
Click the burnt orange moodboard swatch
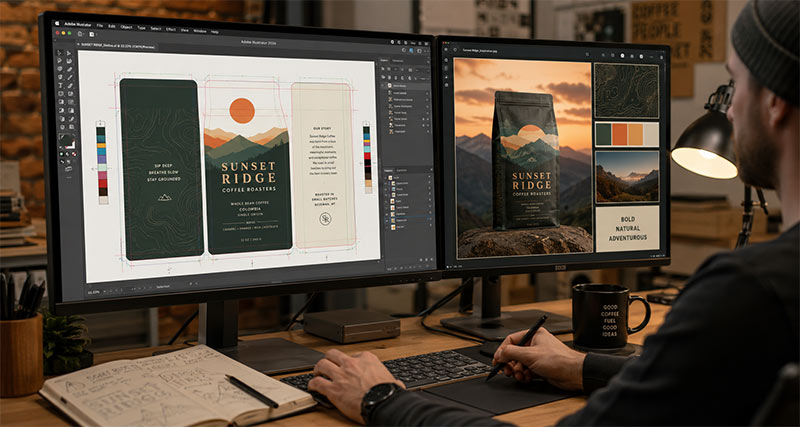pos(619,135)
